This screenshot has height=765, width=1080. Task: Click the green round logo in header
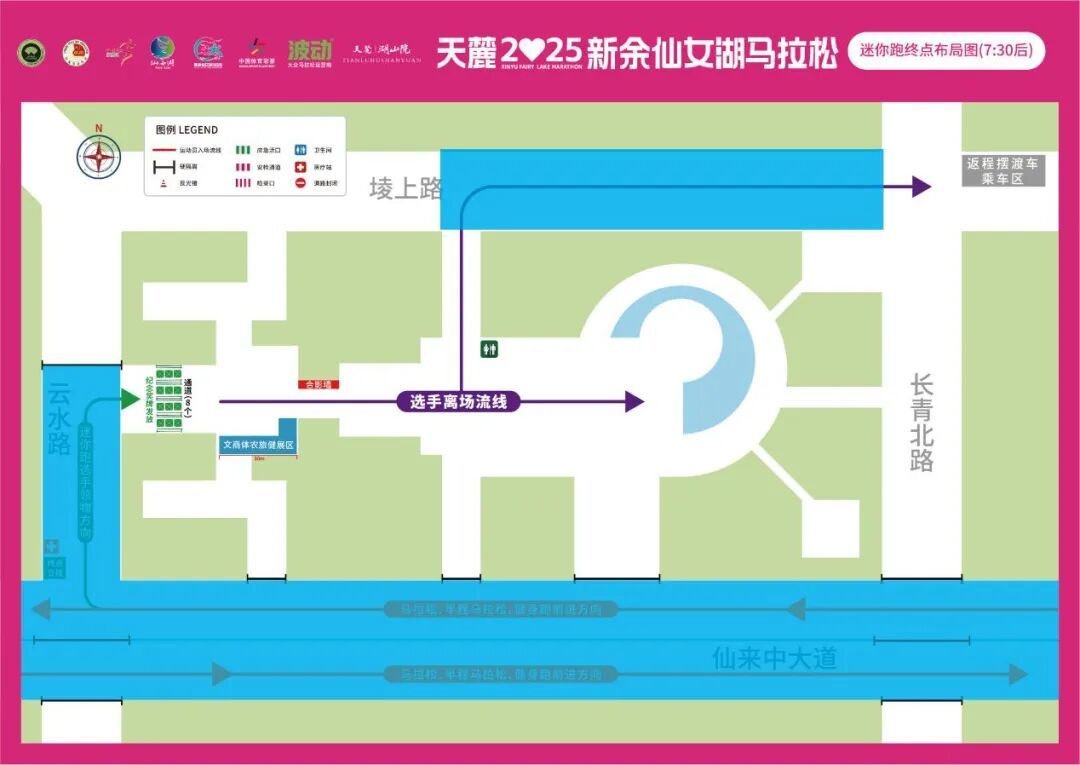click(x=31, y=53)
